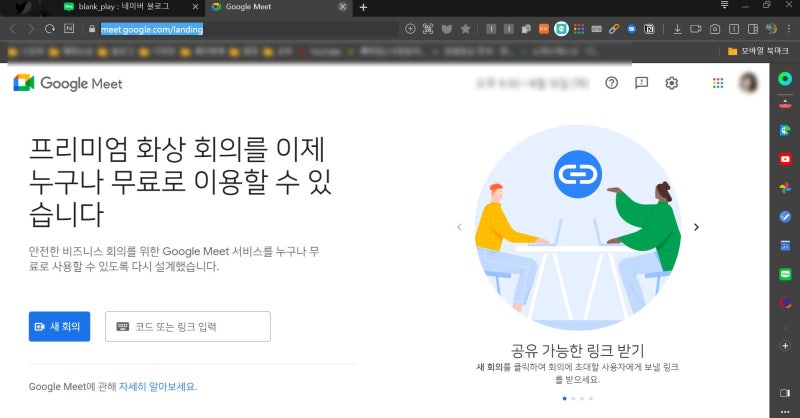
Task: Select the Google Meet browser tab
Action: coord(278,7)
